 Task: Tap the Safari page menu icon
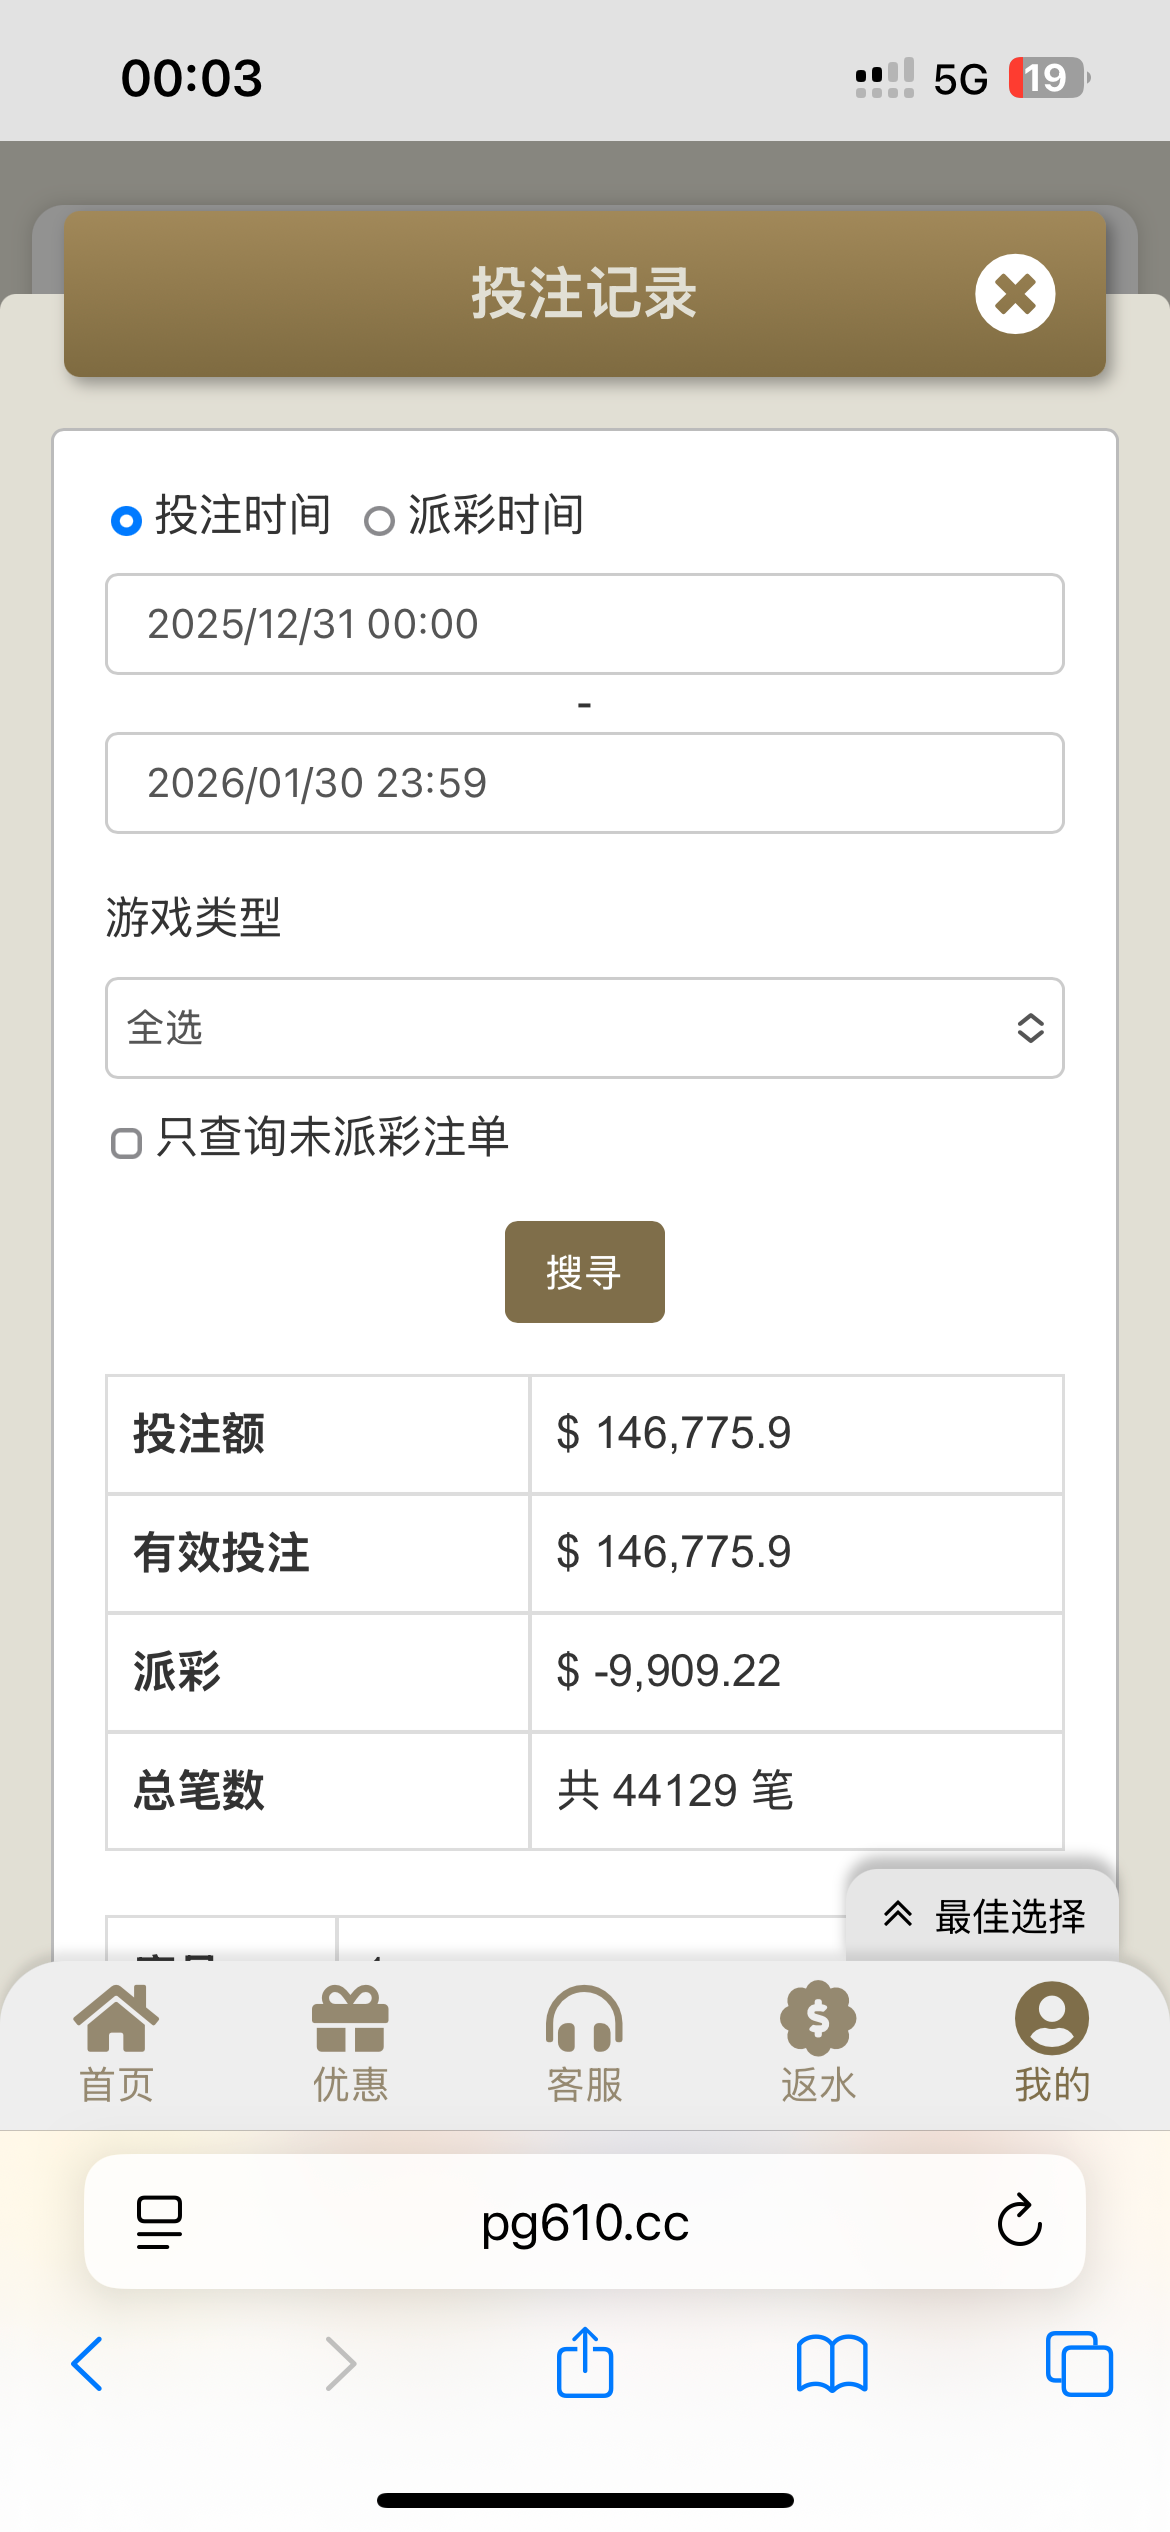click(159, 2222)
